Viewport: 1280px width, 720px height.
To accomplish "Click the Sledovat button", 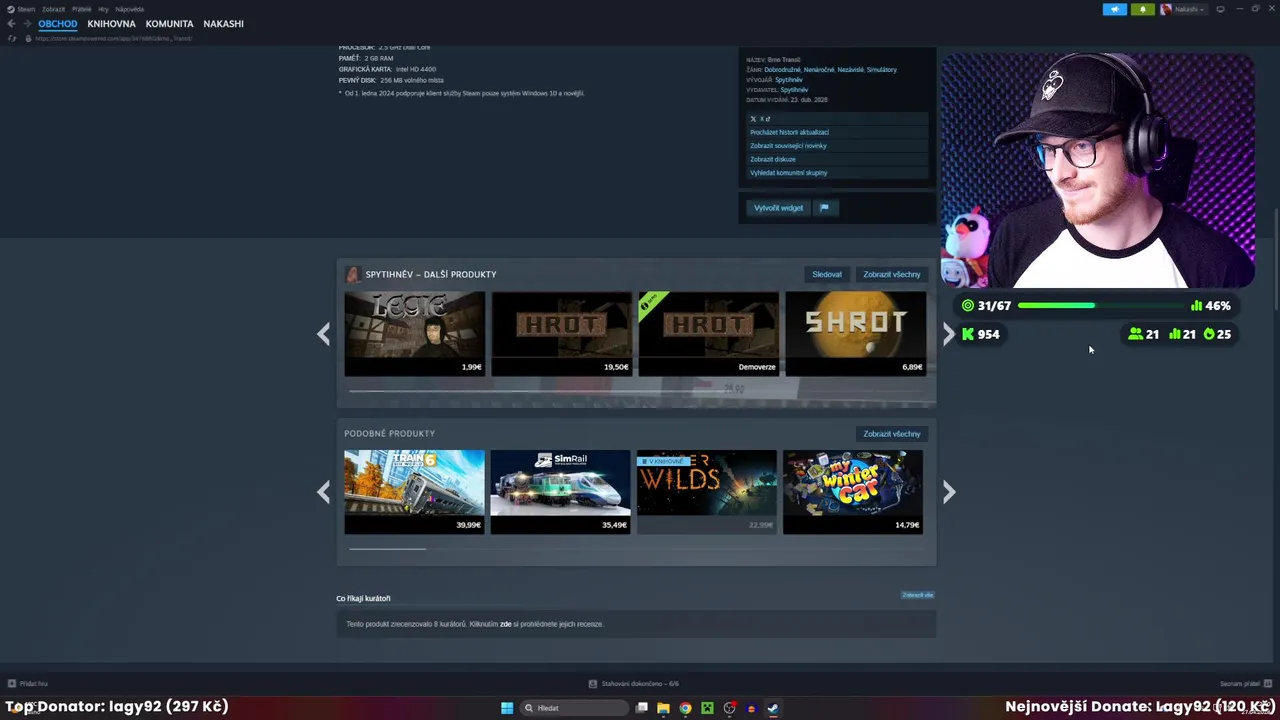I will point(827,274).
